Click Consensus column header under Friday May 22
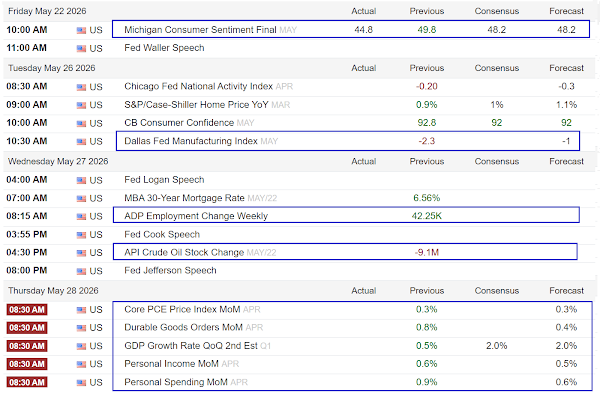This screenshot has width=600, height=396. pyautogui.click(x=497, y=11)
